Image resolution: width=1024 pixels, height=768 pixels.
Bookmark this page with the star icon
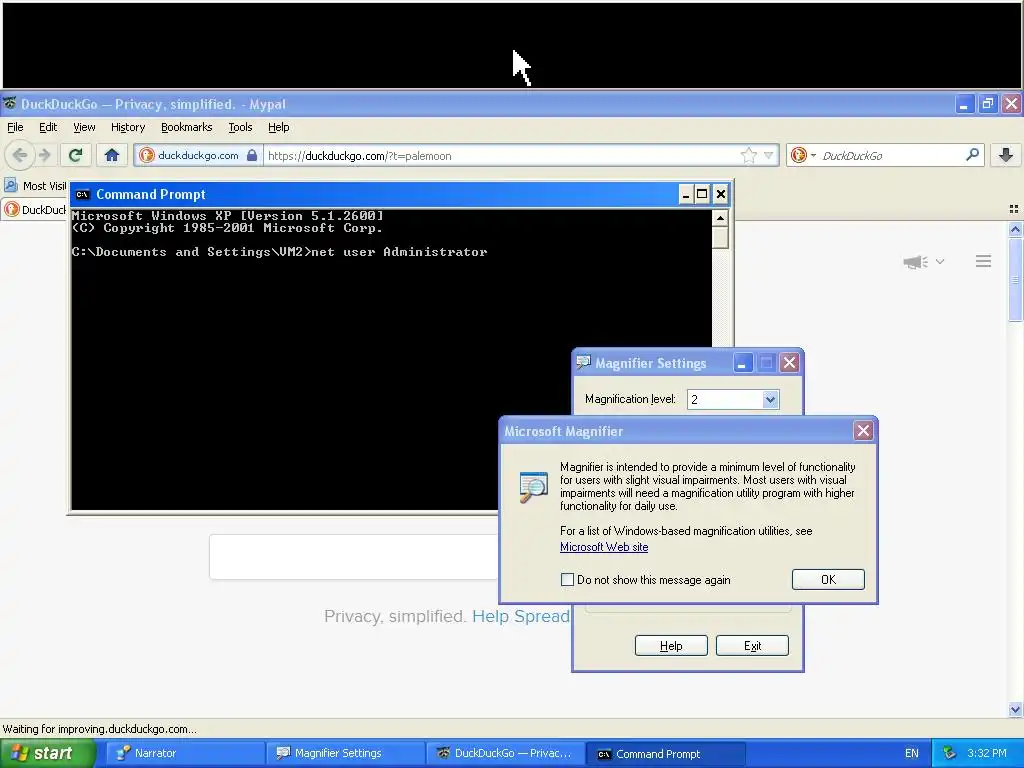pyautogui.click(x=748, y=155)
